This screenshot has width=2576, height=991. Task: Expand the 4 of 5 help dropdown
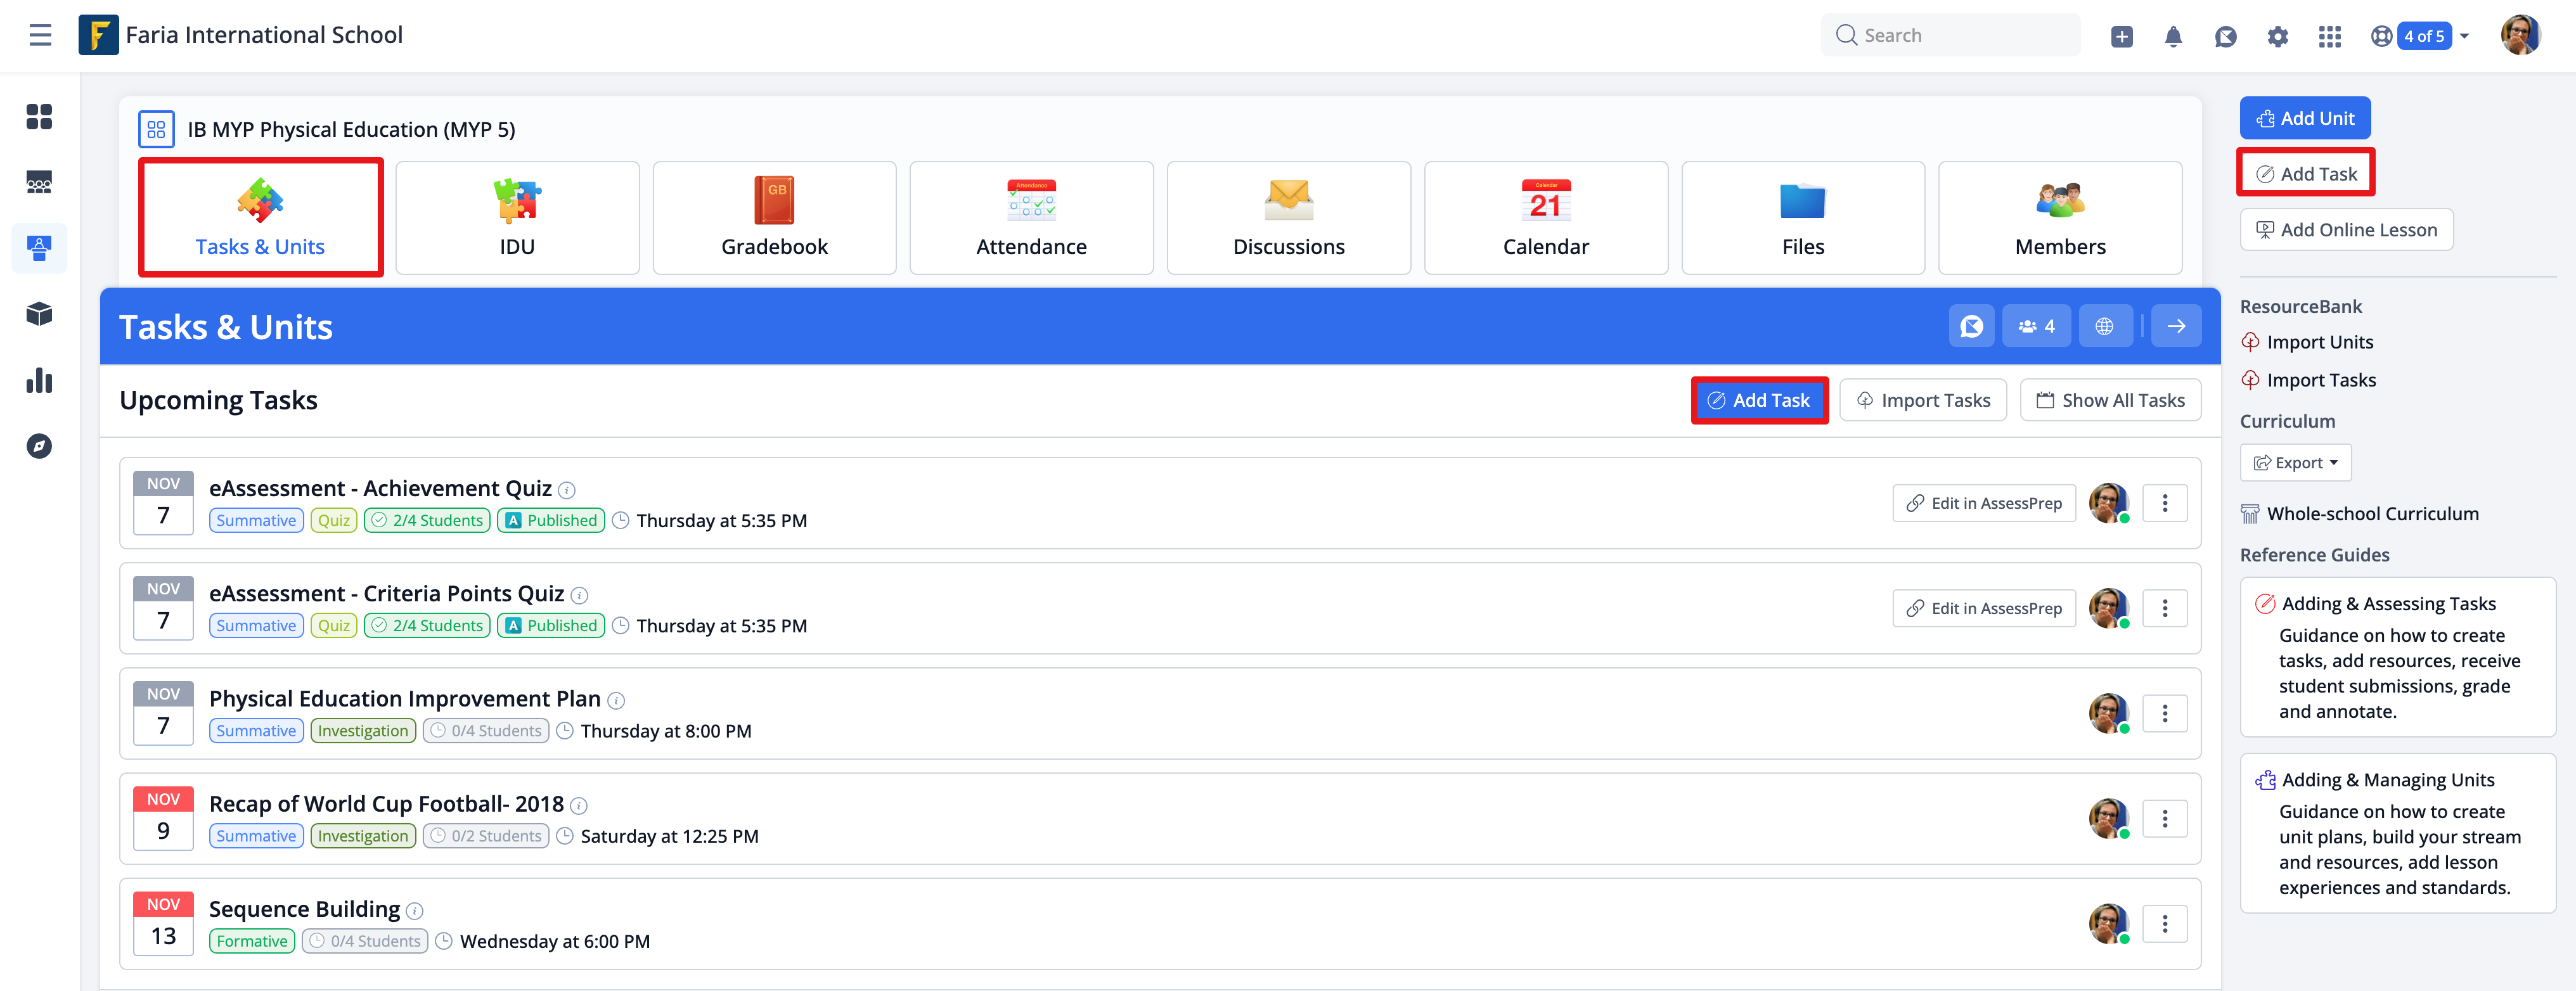coord(2424,36)
